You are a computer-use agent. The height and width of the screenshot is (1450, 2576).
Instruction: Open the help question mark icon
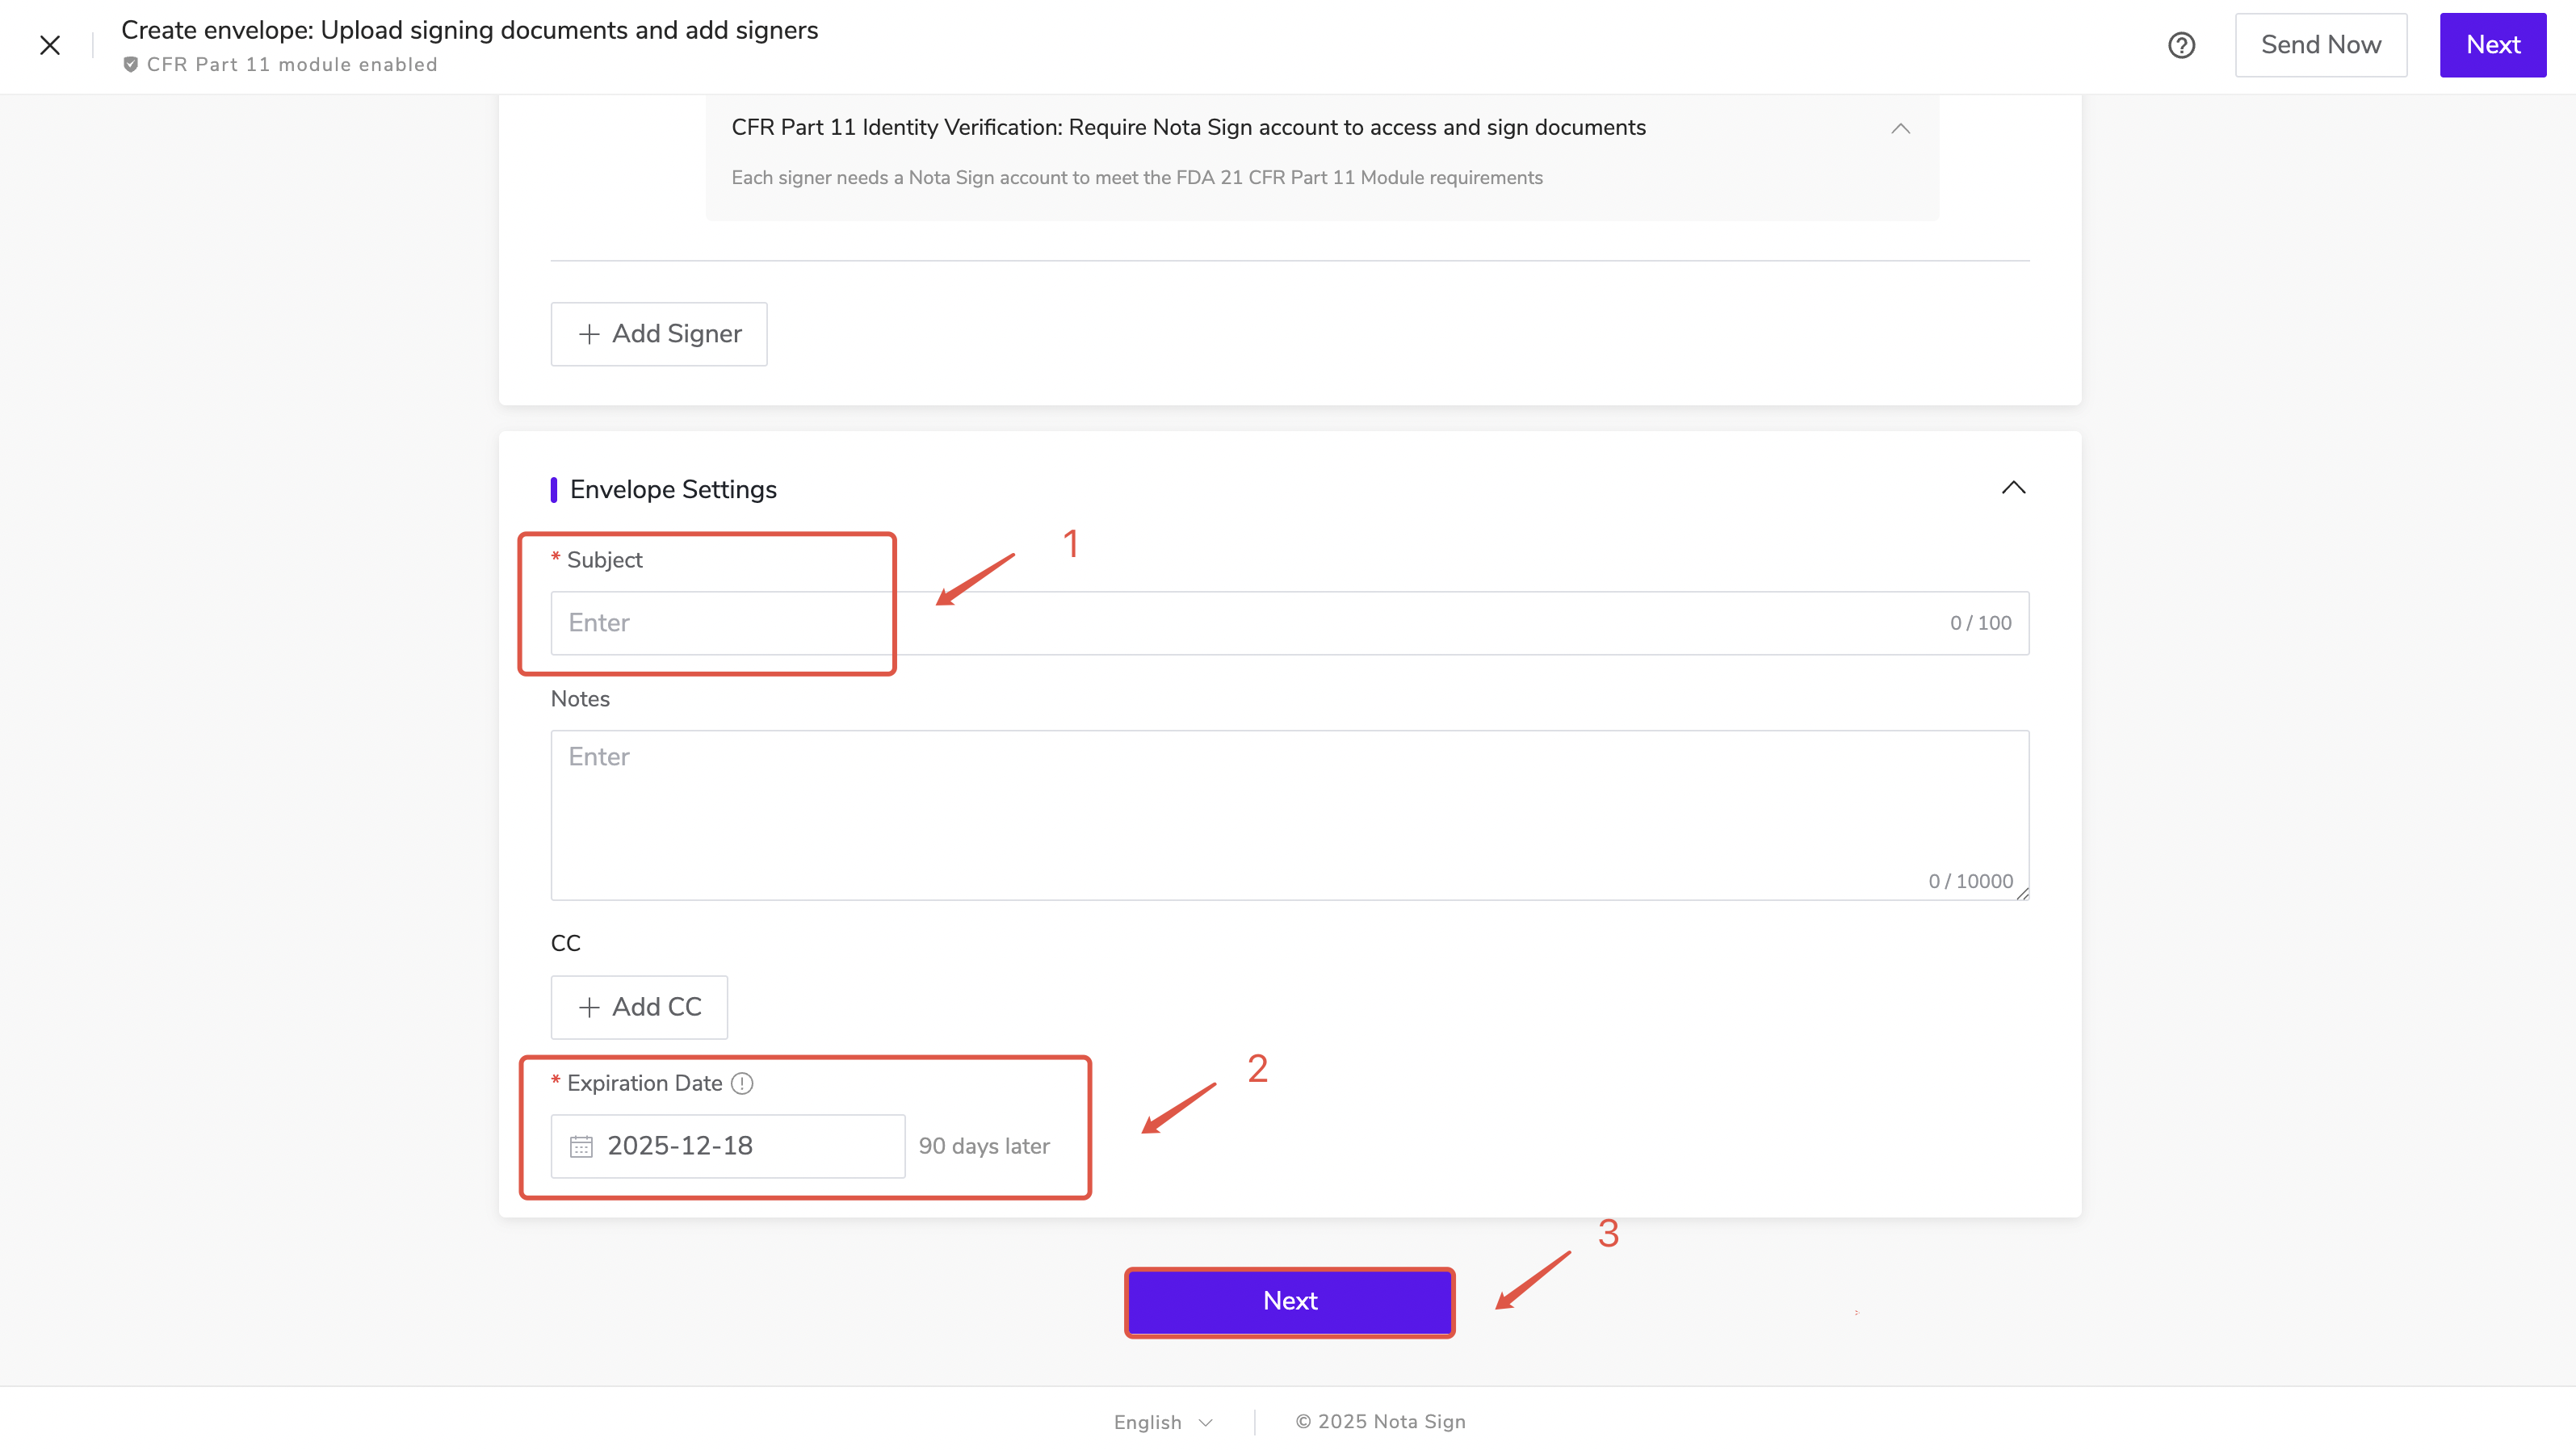point(2181,45)
